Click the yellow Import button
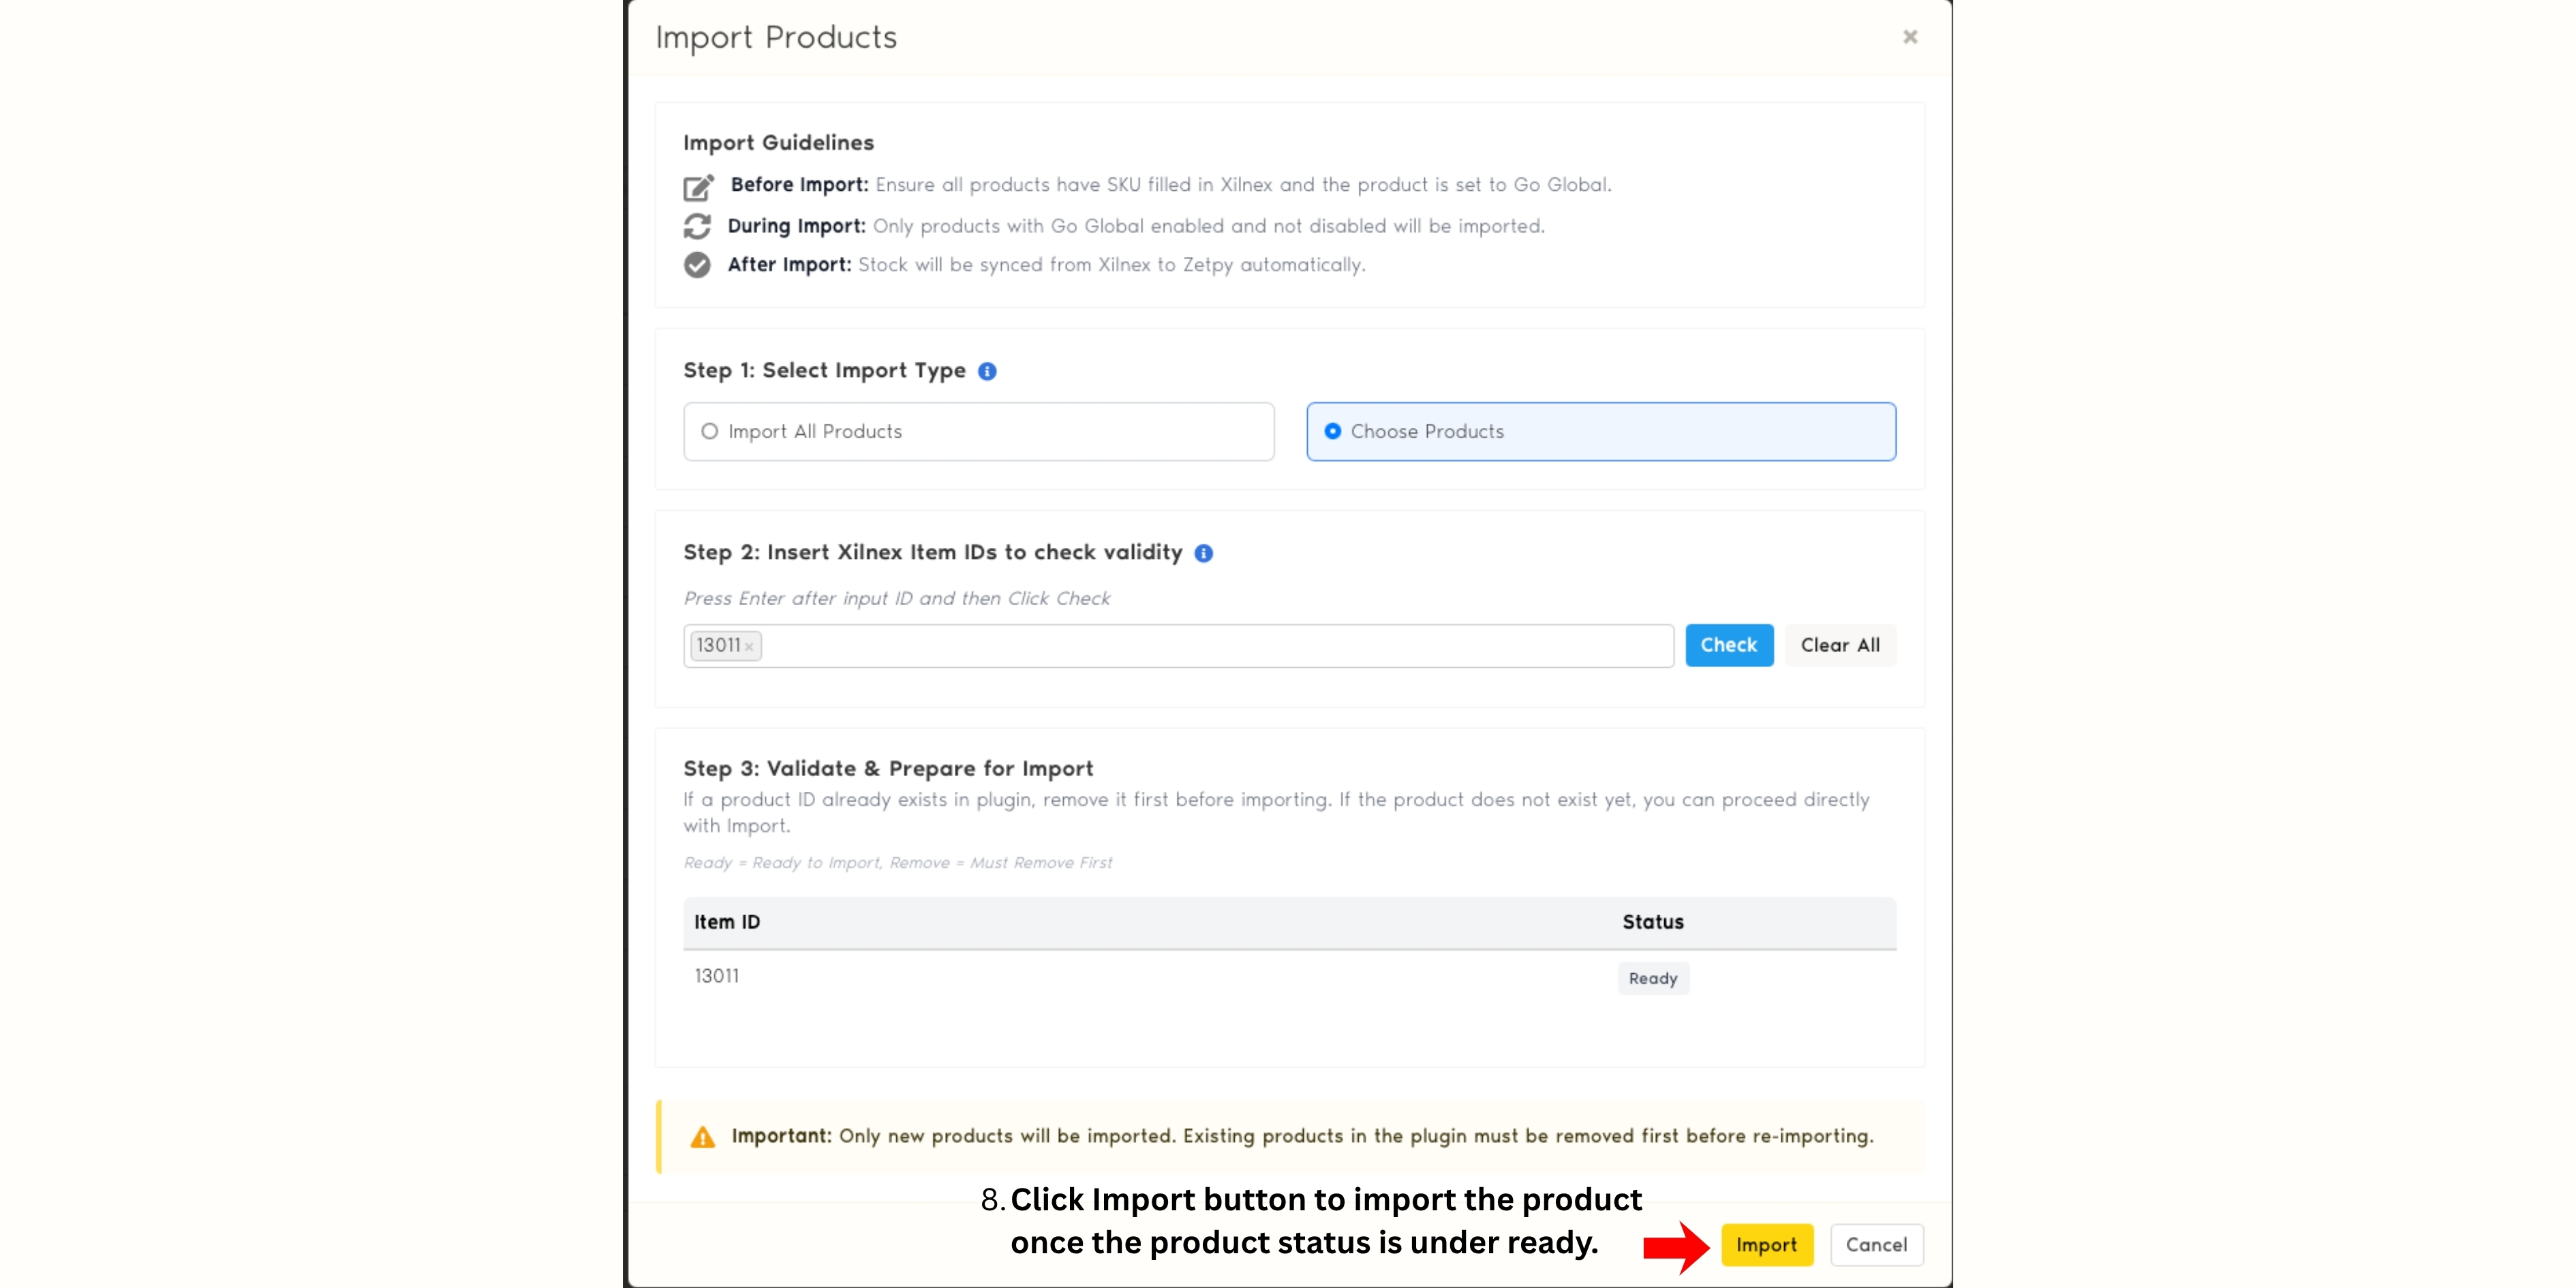This screenshot has width=2576, height=1288. [x=1766, y=1245]
